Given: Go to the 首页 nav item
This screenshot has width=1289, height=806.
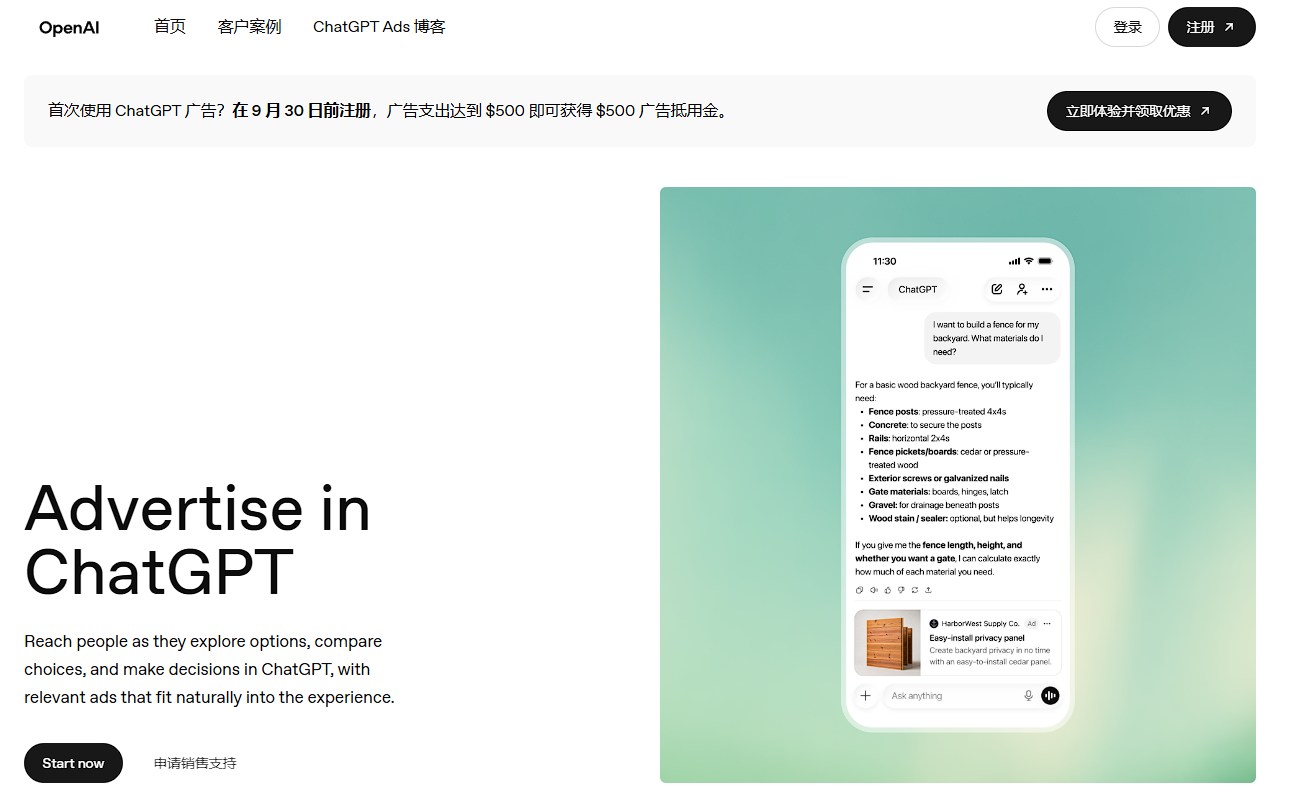Looking at the screenshot, I should coord(170,27).
